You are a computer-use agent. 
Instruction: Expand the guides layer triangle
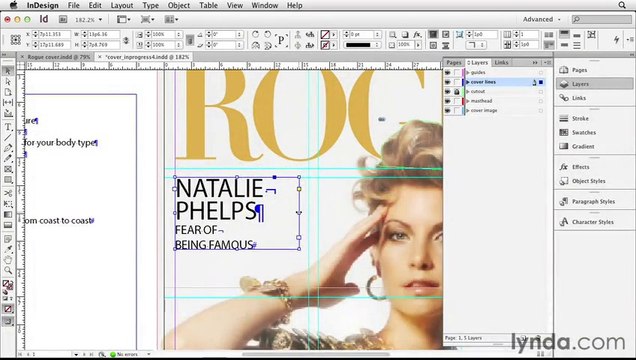pos(468,73)
